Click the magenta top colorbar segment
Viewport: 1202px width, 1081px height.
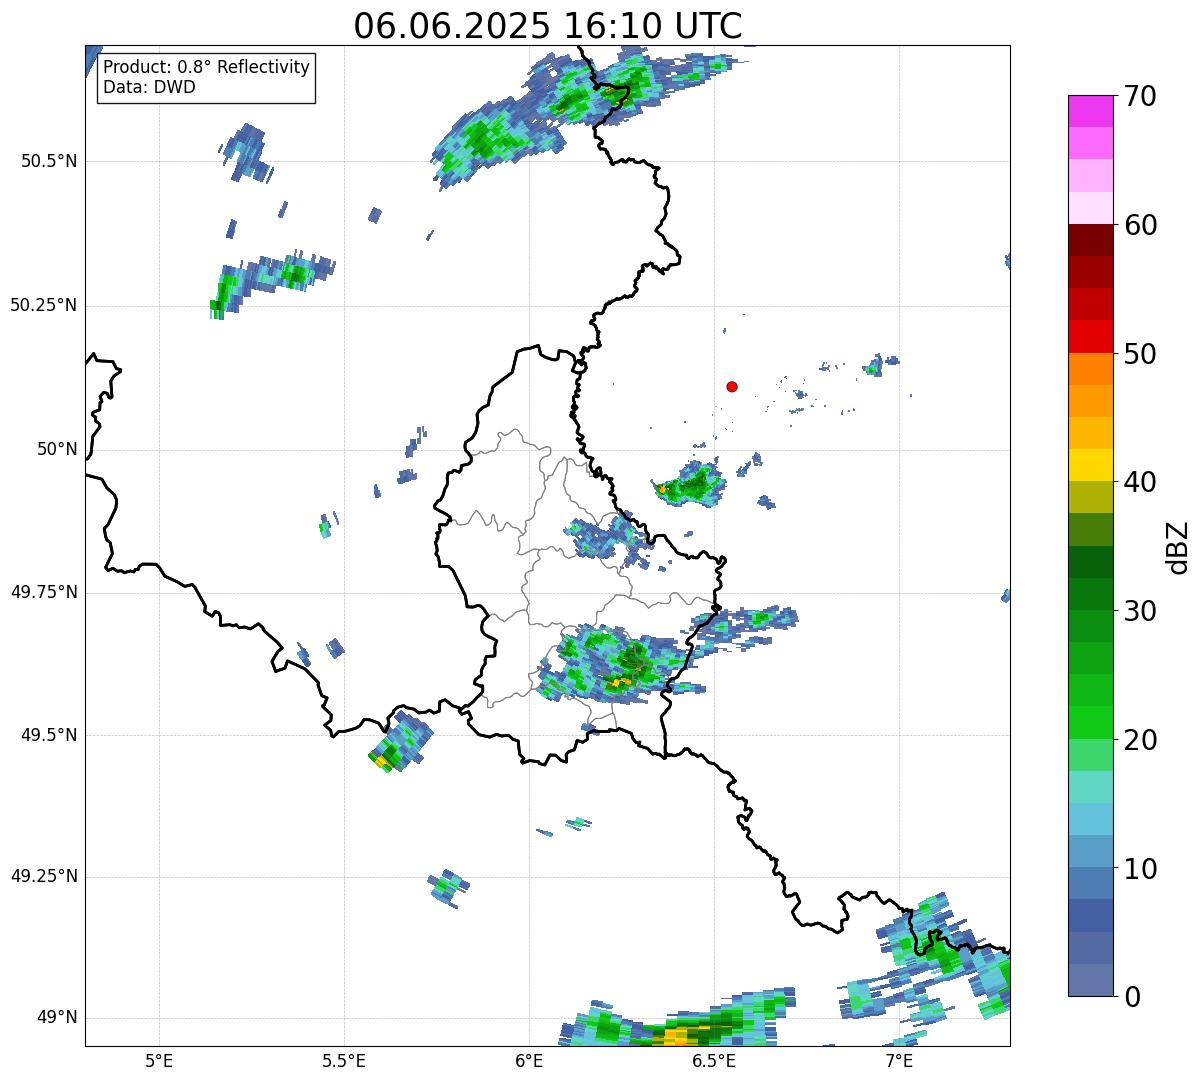(x=1091, y=111)
